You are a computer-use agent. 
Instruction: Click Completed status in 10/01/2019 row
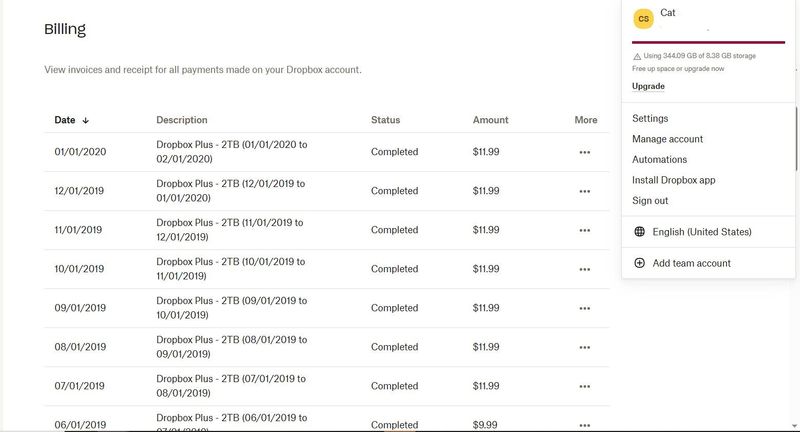tap(394, 269)
